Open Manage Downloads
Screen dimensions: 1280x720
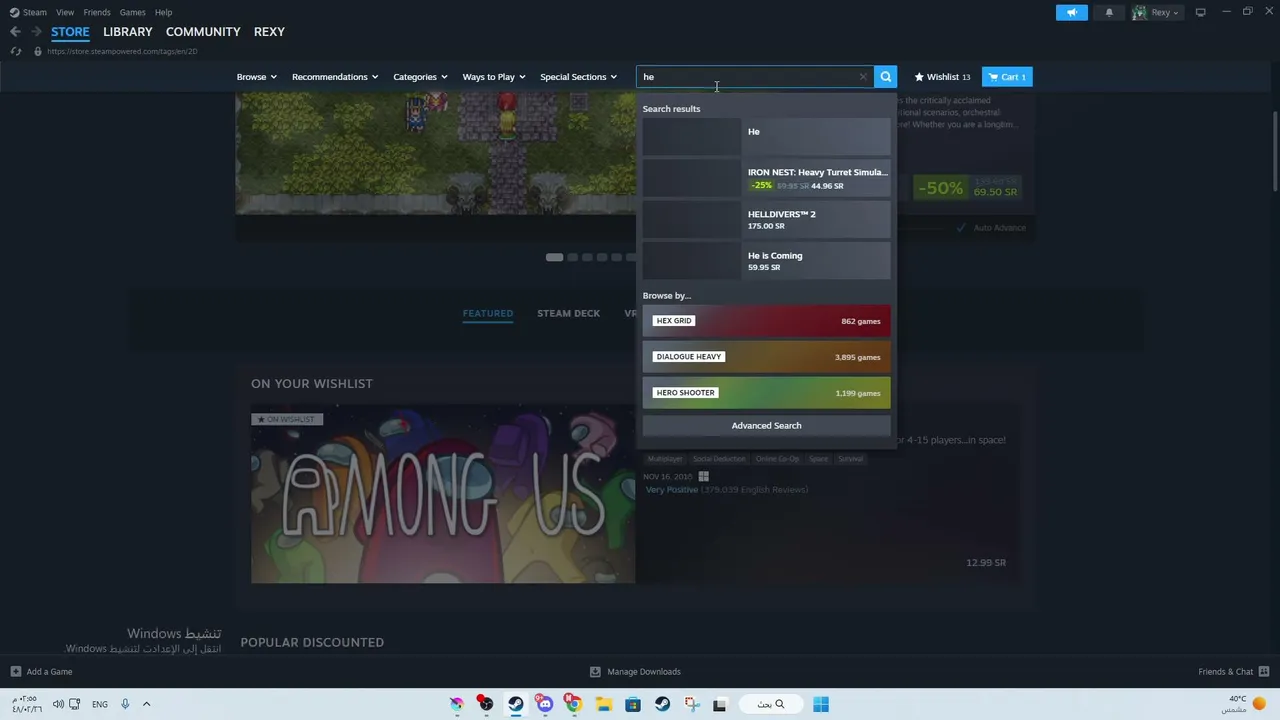pyautogui.click(x=644, y=672)
